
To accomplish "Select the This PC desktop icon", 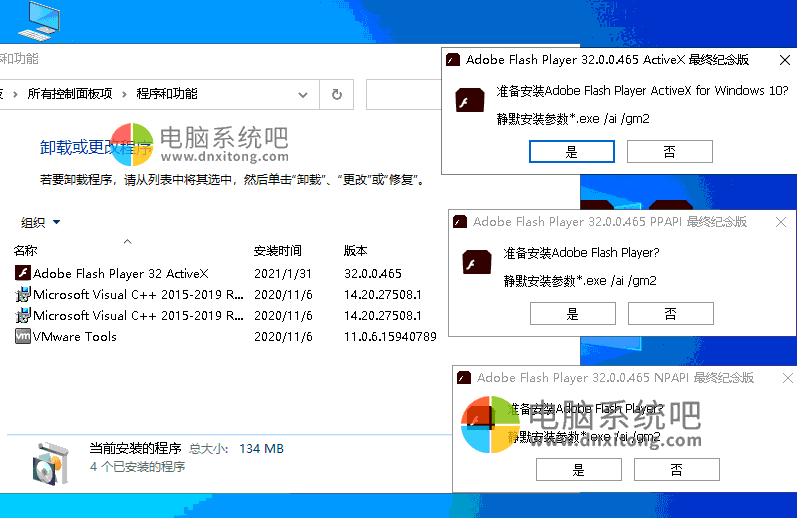I will pos(31,19).
